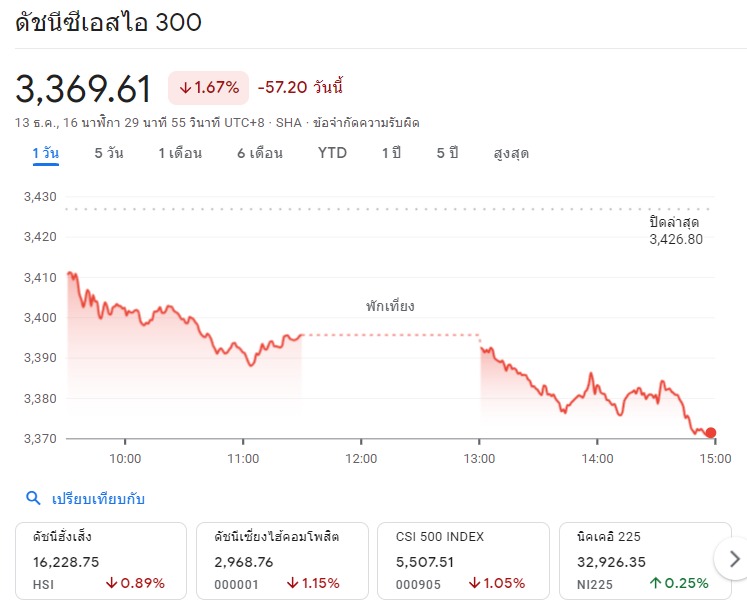
Task: Click the red current price dot on chart
Action: coord(711,433)
